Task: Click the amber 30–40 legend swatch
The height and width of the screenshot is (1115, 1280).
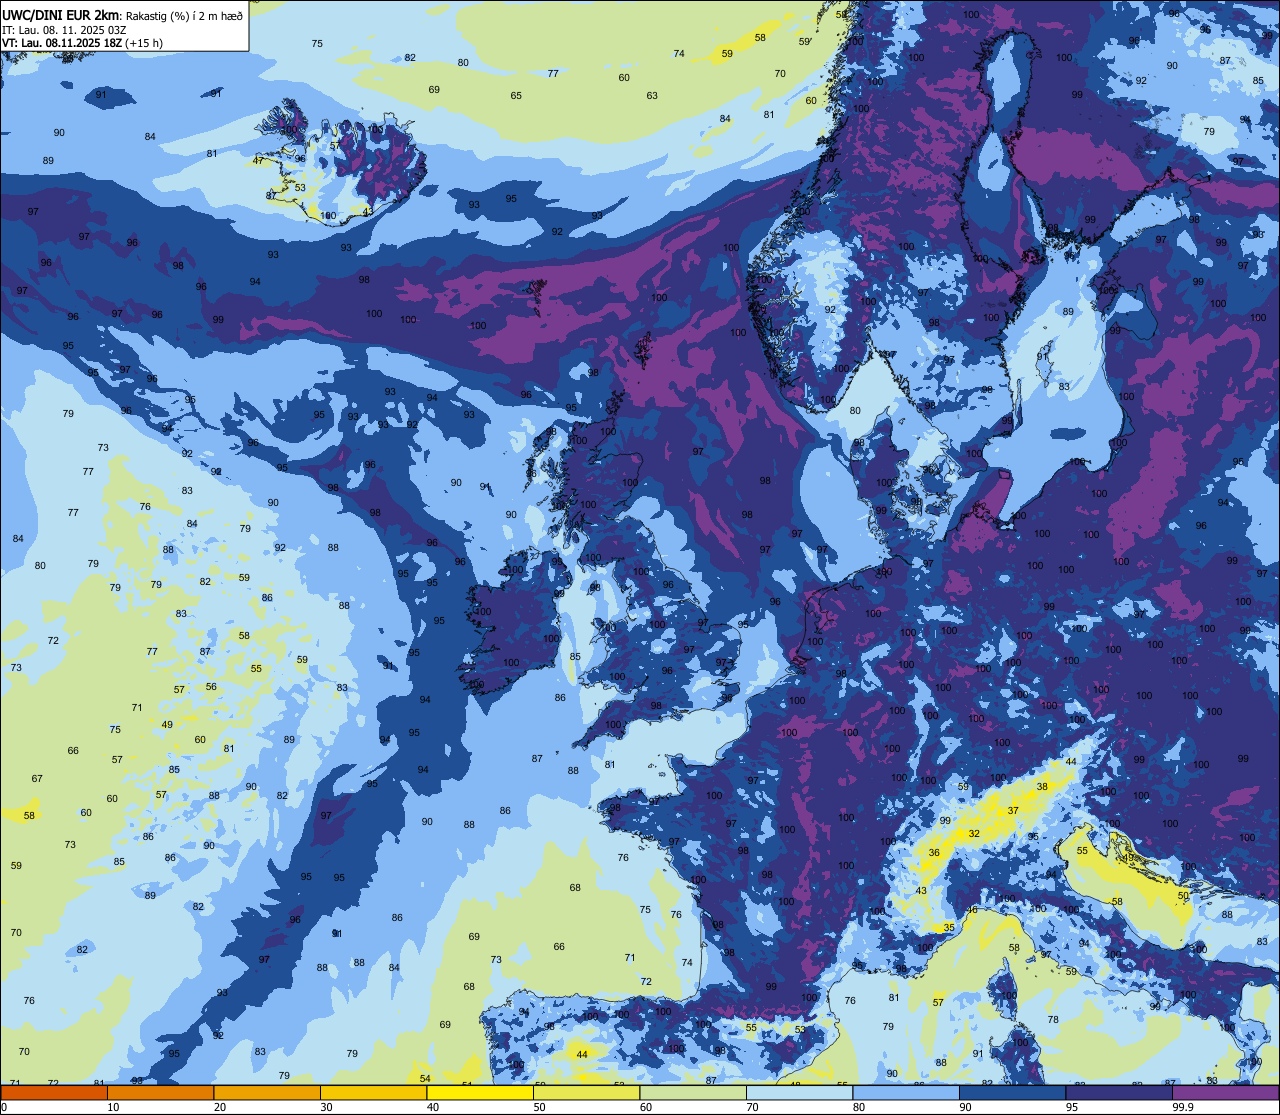Action: tap(373, 1092)
